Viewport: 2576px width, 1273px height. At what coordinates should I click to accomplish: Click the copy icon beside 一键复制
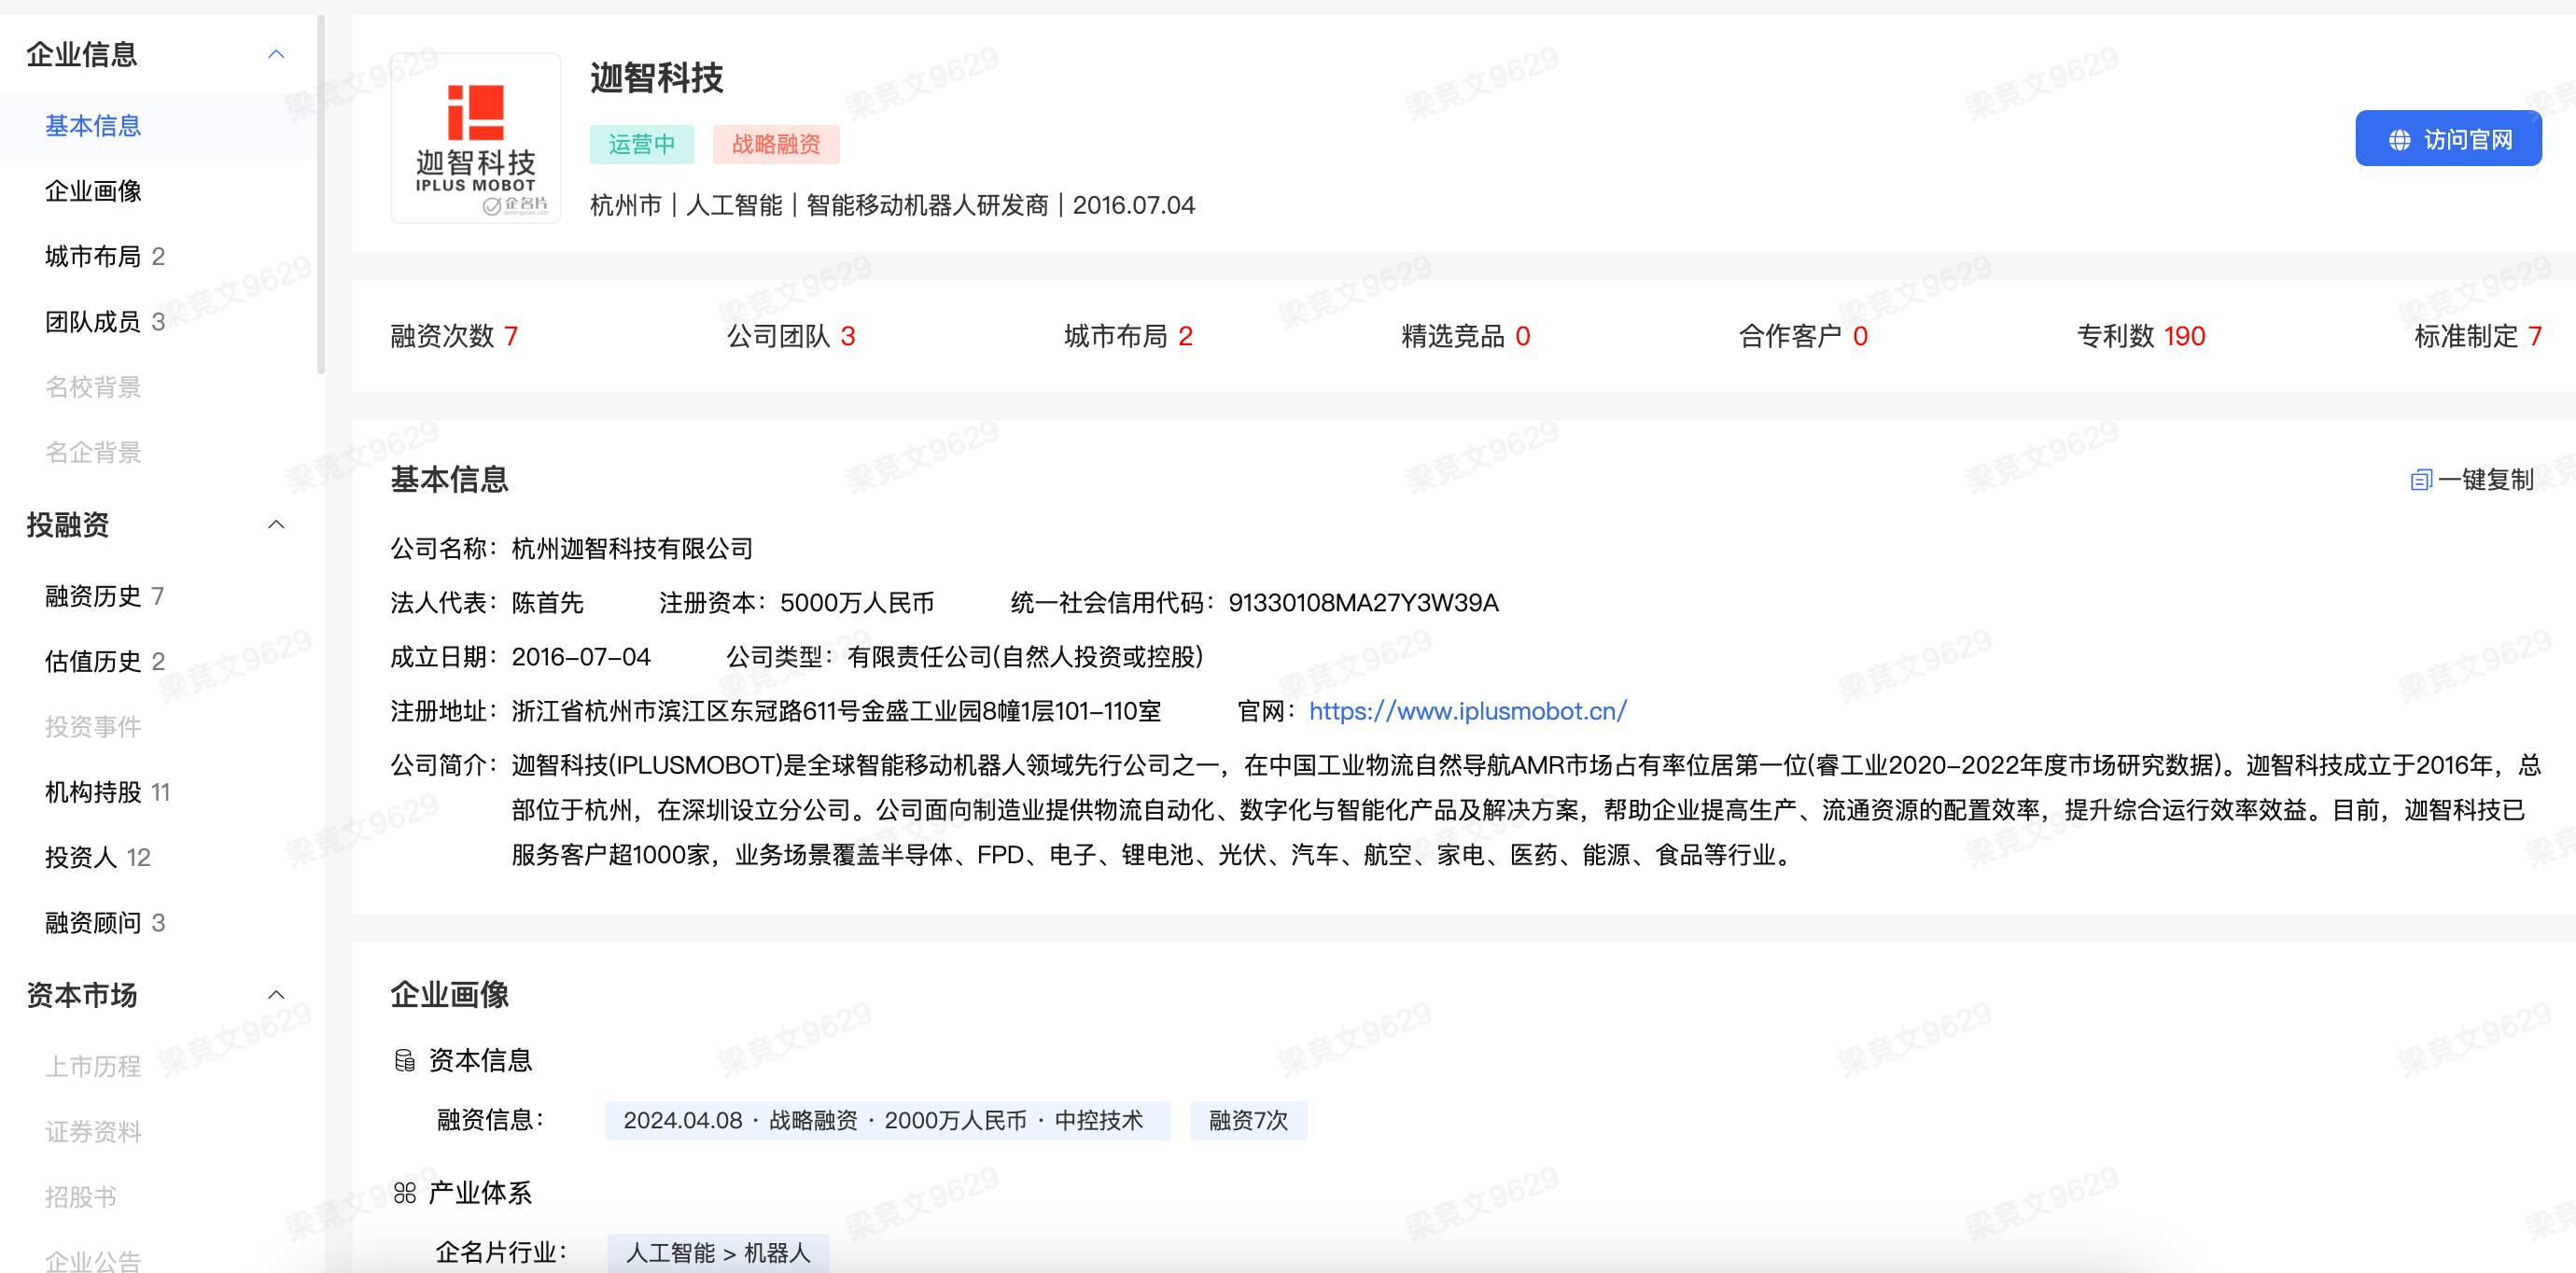pyautogui.click(x=2420, y=480)
